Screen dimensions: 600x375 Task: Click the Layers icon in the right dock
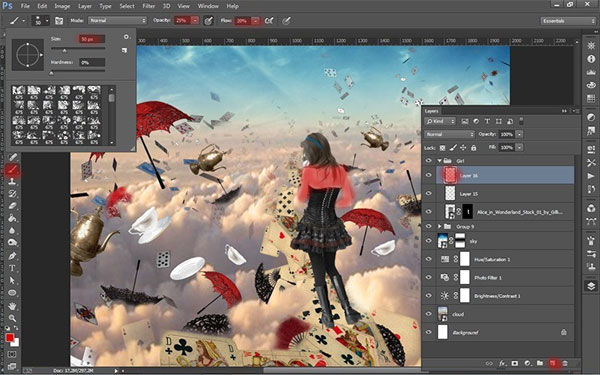(x=591, y=286)
